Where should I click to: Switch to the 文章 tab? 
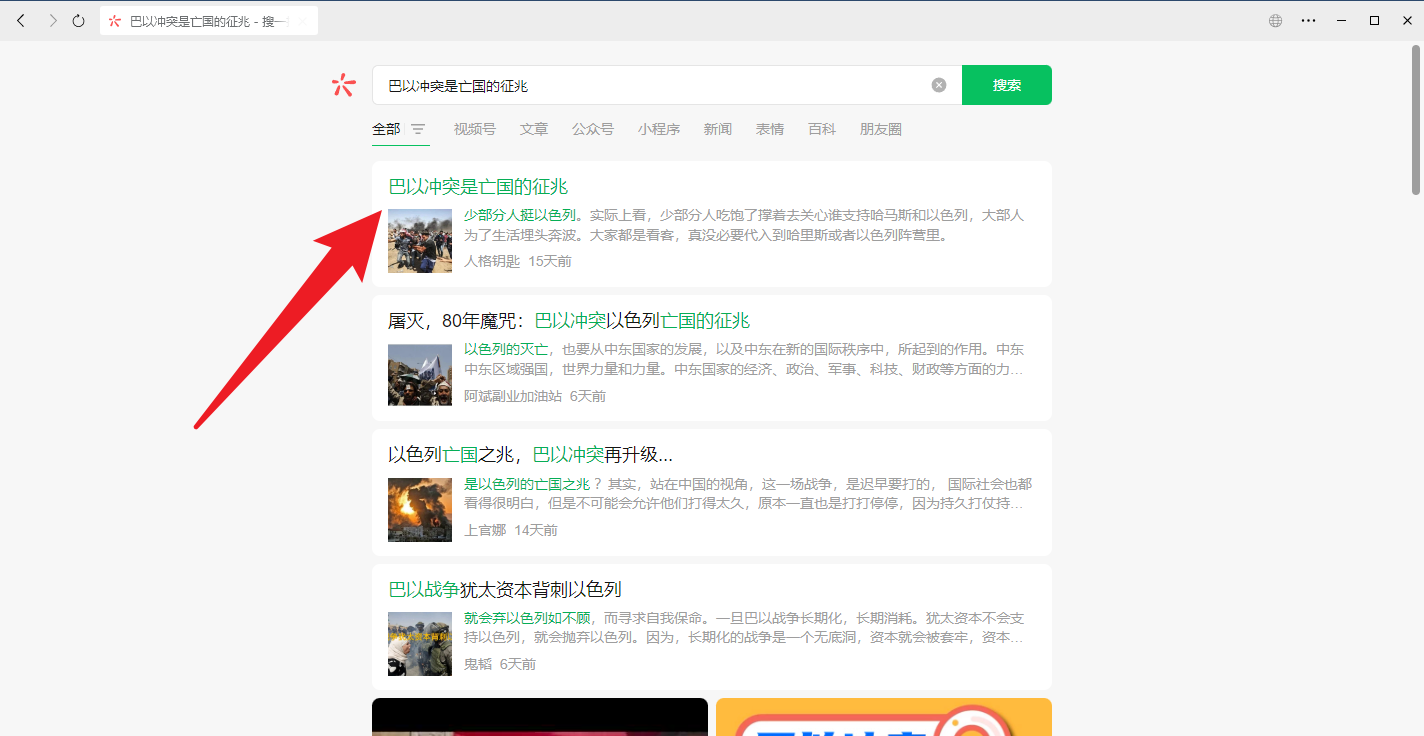coord(534,129)
